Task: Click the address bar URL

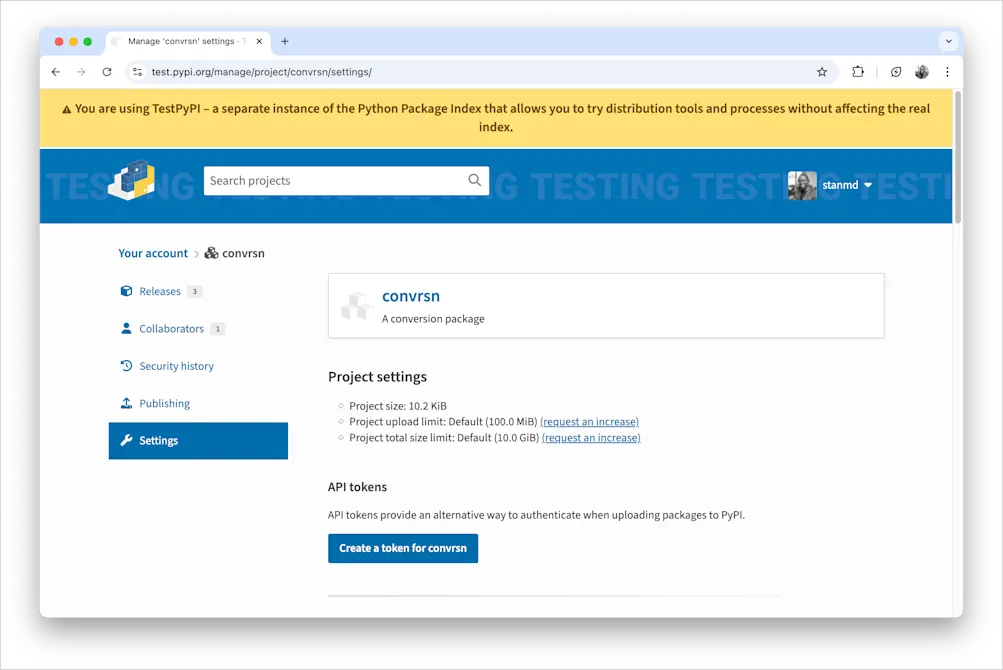Action: 262,72
